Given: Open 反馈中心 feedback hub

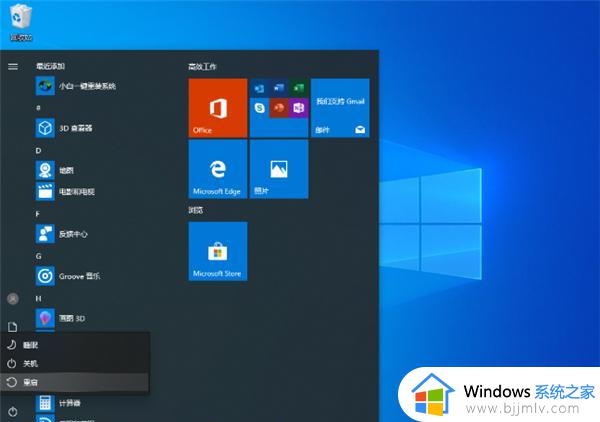Looking at the screenshot, I should coord(62,234).
